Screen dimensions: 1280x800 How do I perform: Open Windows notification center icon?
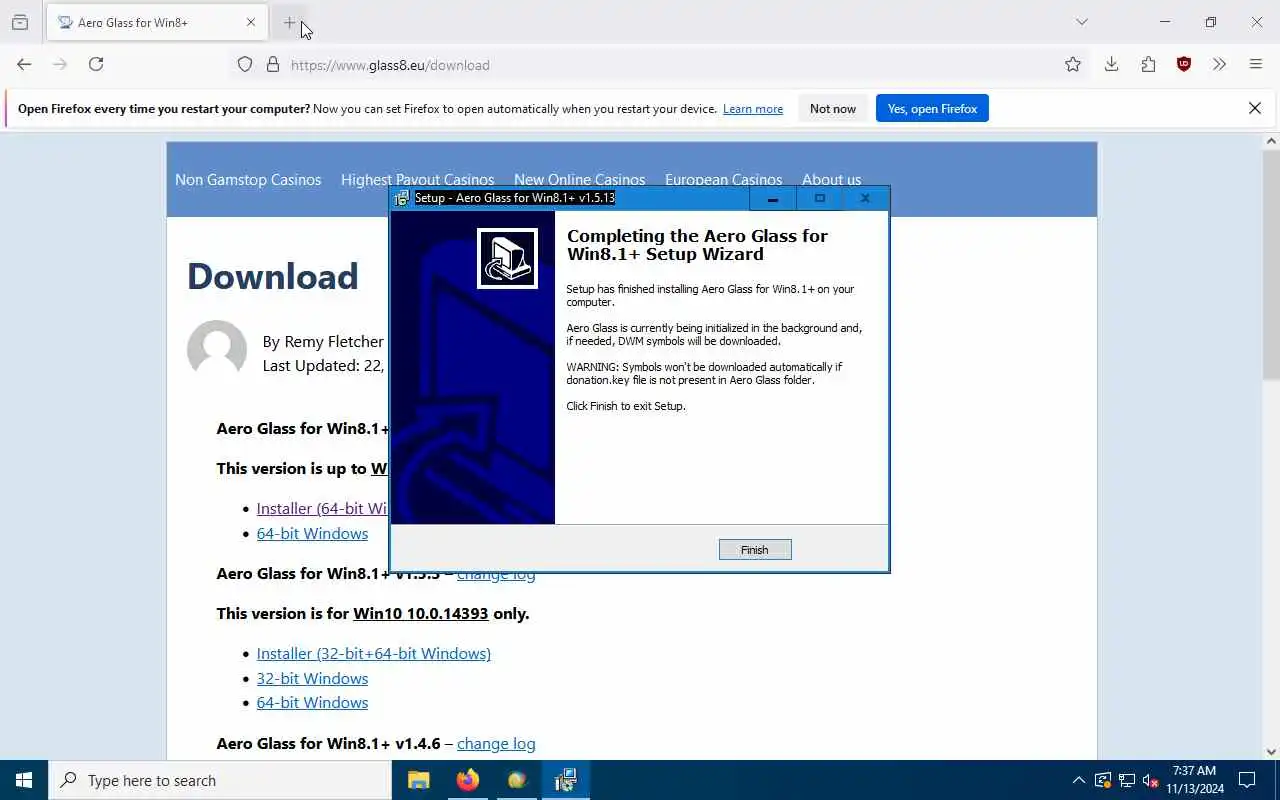[x=1247, y=780]
